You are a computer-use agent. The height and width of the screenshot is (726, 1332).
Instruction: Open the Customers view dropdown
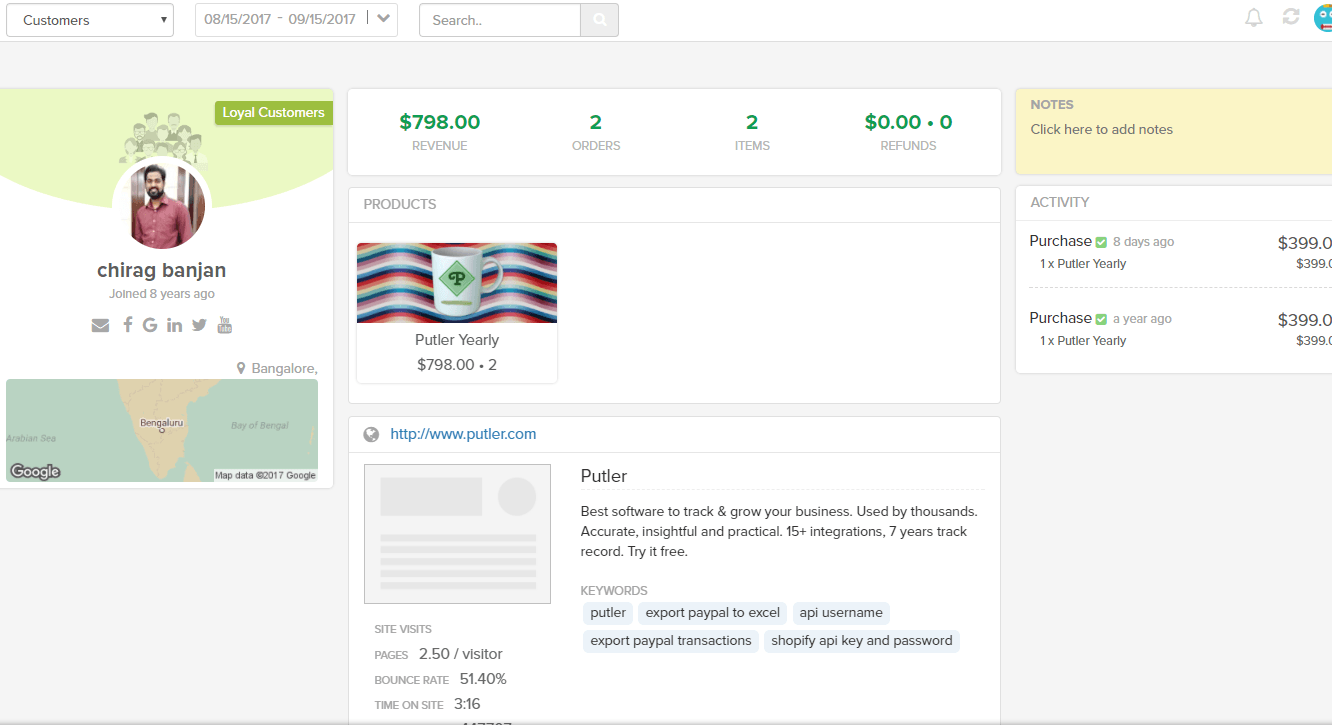click(90, 20)
